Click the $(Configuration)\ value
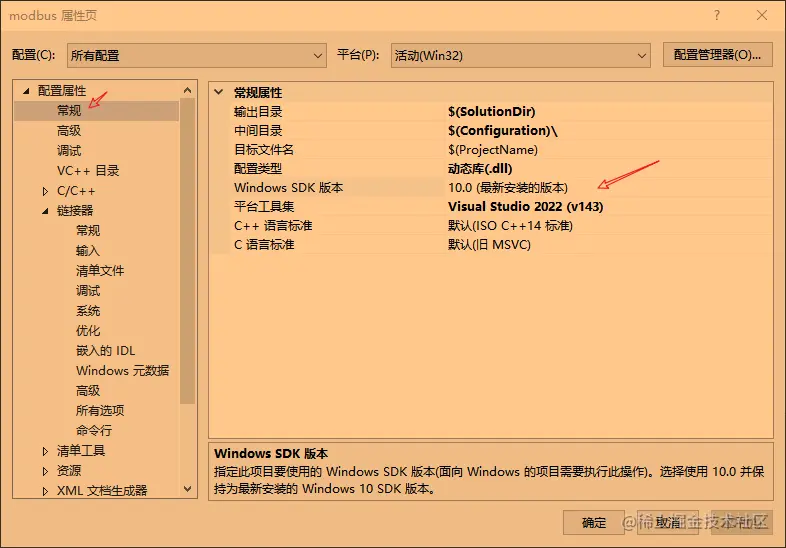This screenshot has width=786, height=548. point(503,130)
